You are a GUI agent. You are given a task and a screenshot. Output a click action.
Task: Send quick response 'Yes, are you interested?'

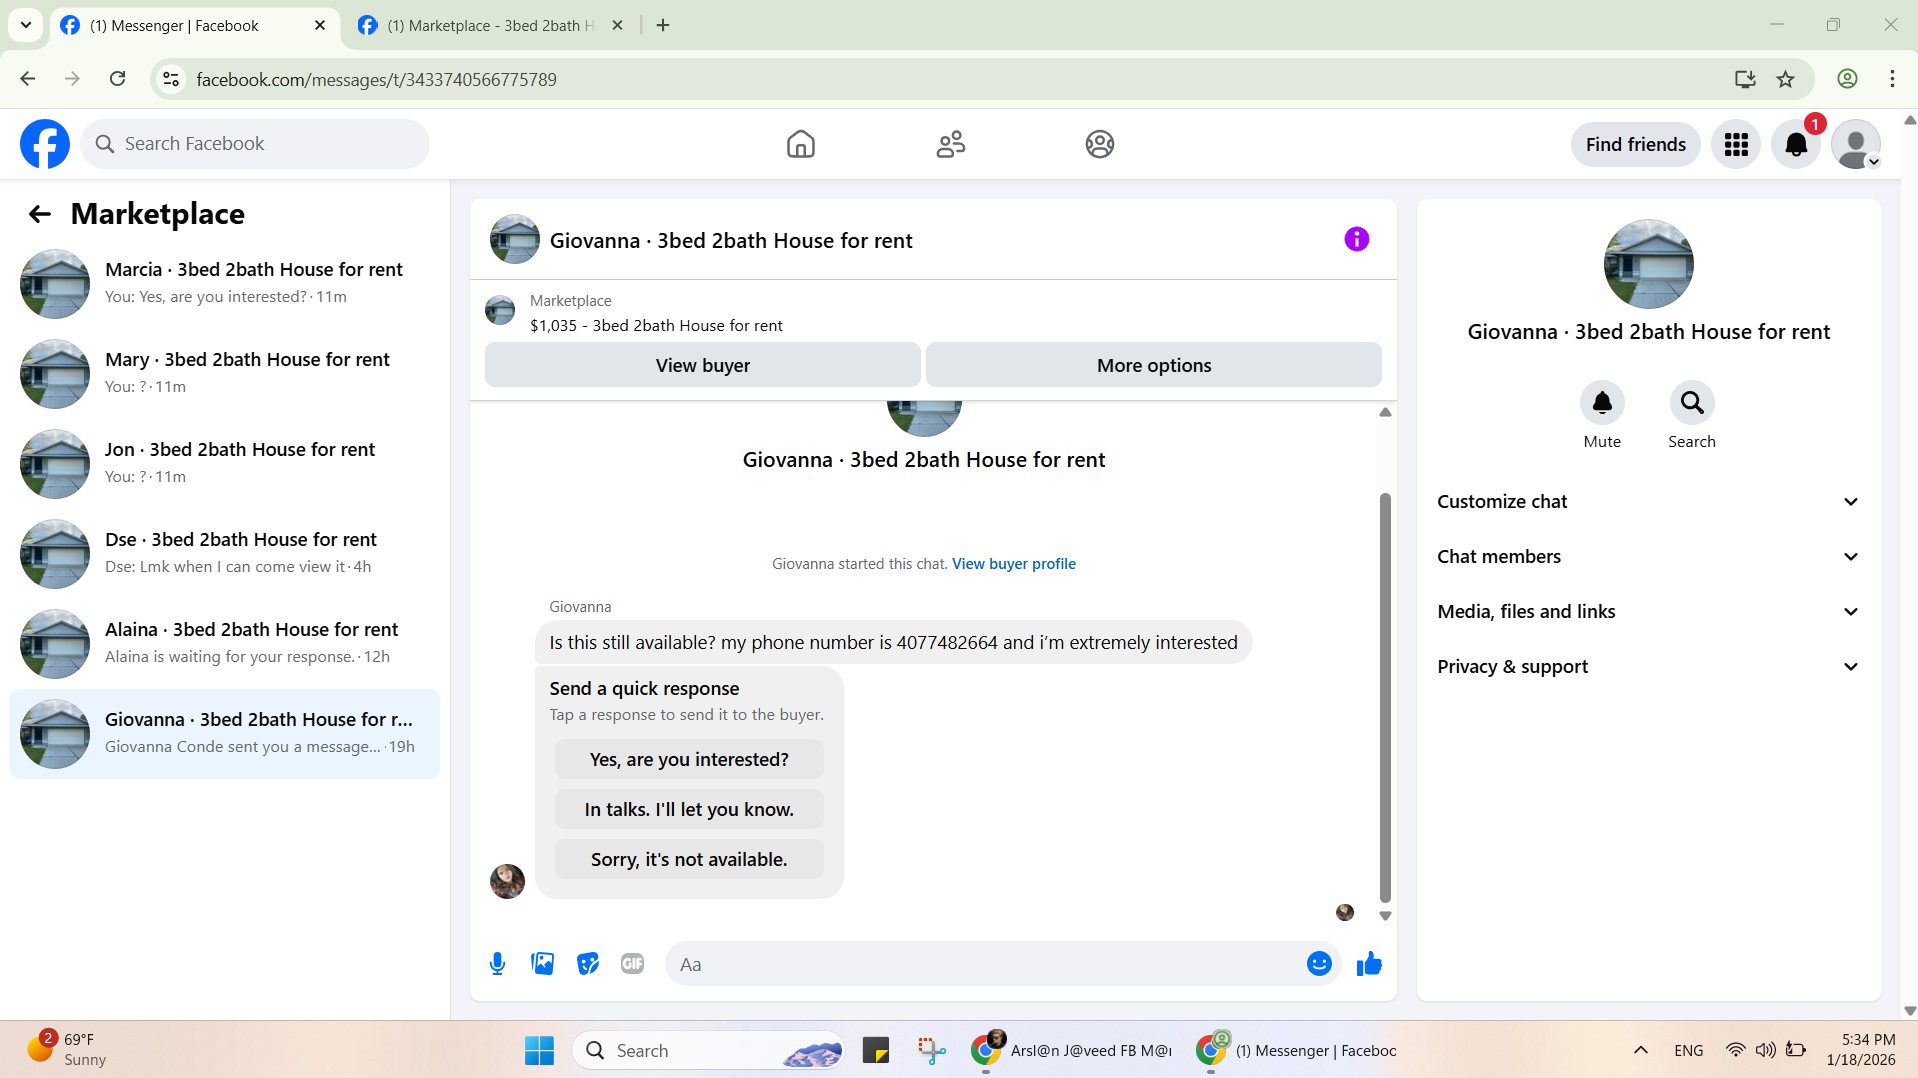[689, 759]
